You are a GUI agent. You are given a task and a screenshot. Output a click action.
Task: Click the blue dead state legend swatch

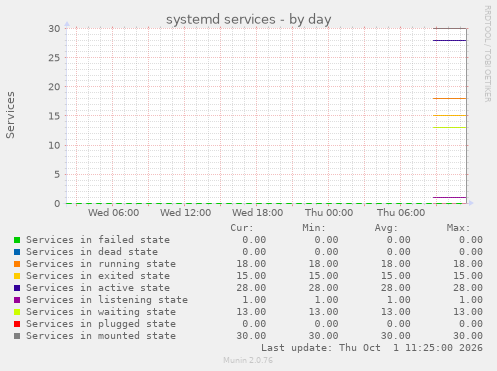17,252
